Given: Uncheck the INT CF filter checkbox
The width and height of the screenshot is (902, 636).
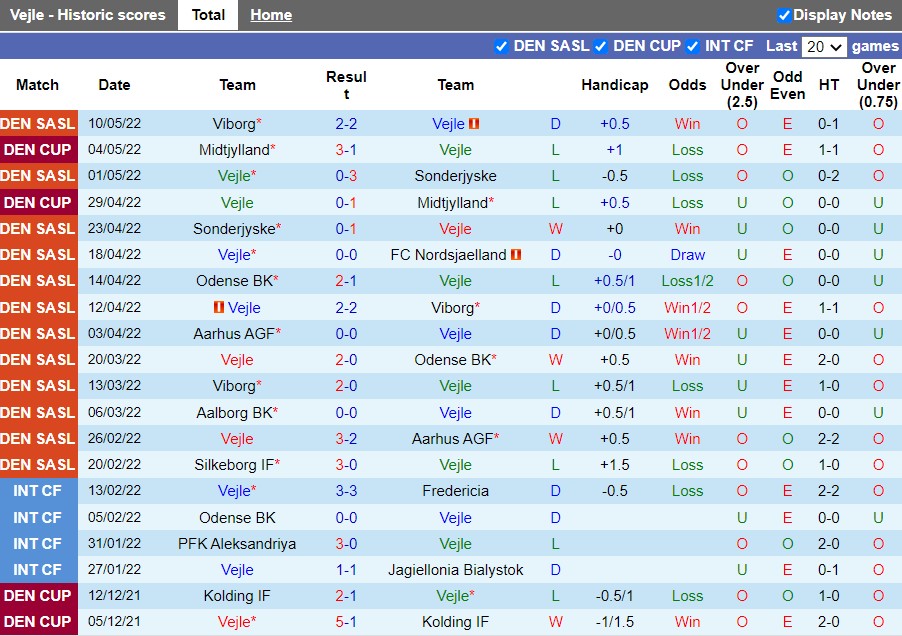Looking at the screenshot, I should pos(693,46).
